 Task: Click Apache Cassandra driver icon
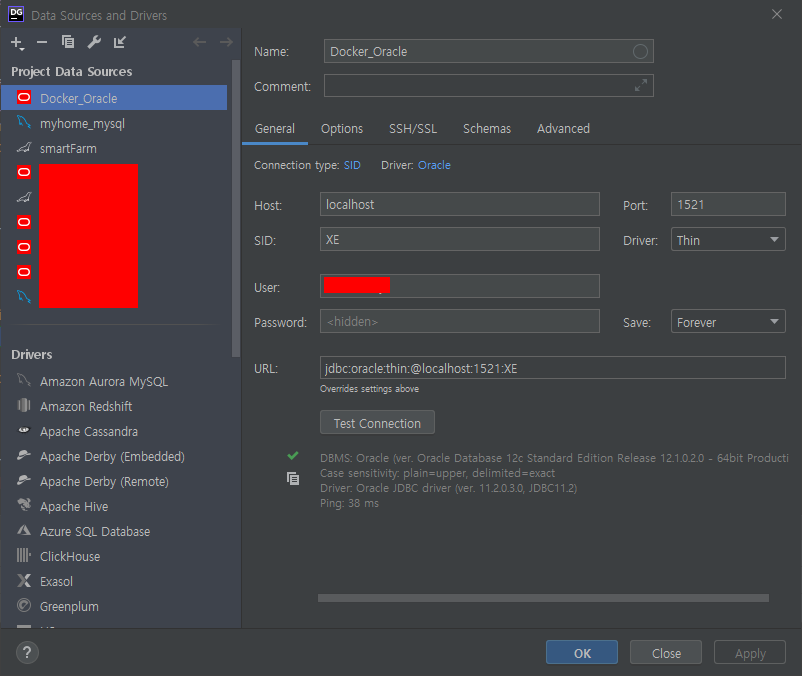24,430
